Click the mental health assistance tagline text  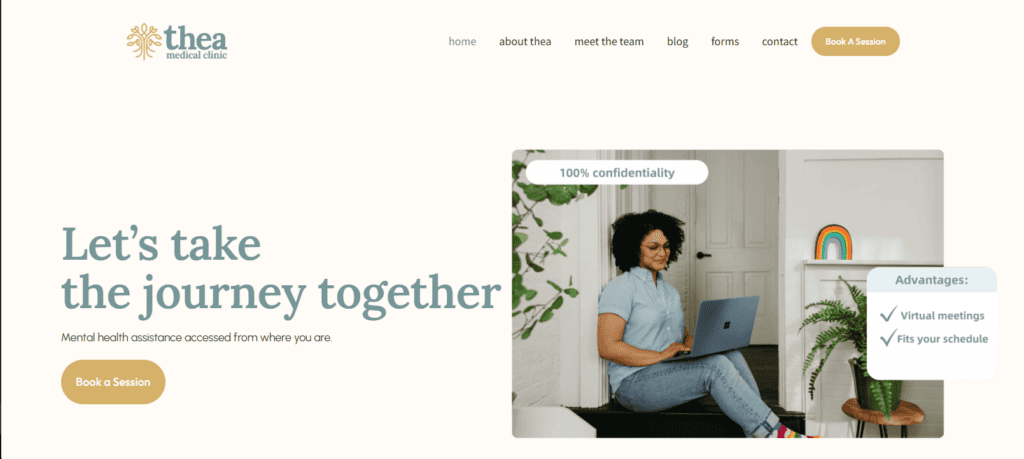pos(197,338)
